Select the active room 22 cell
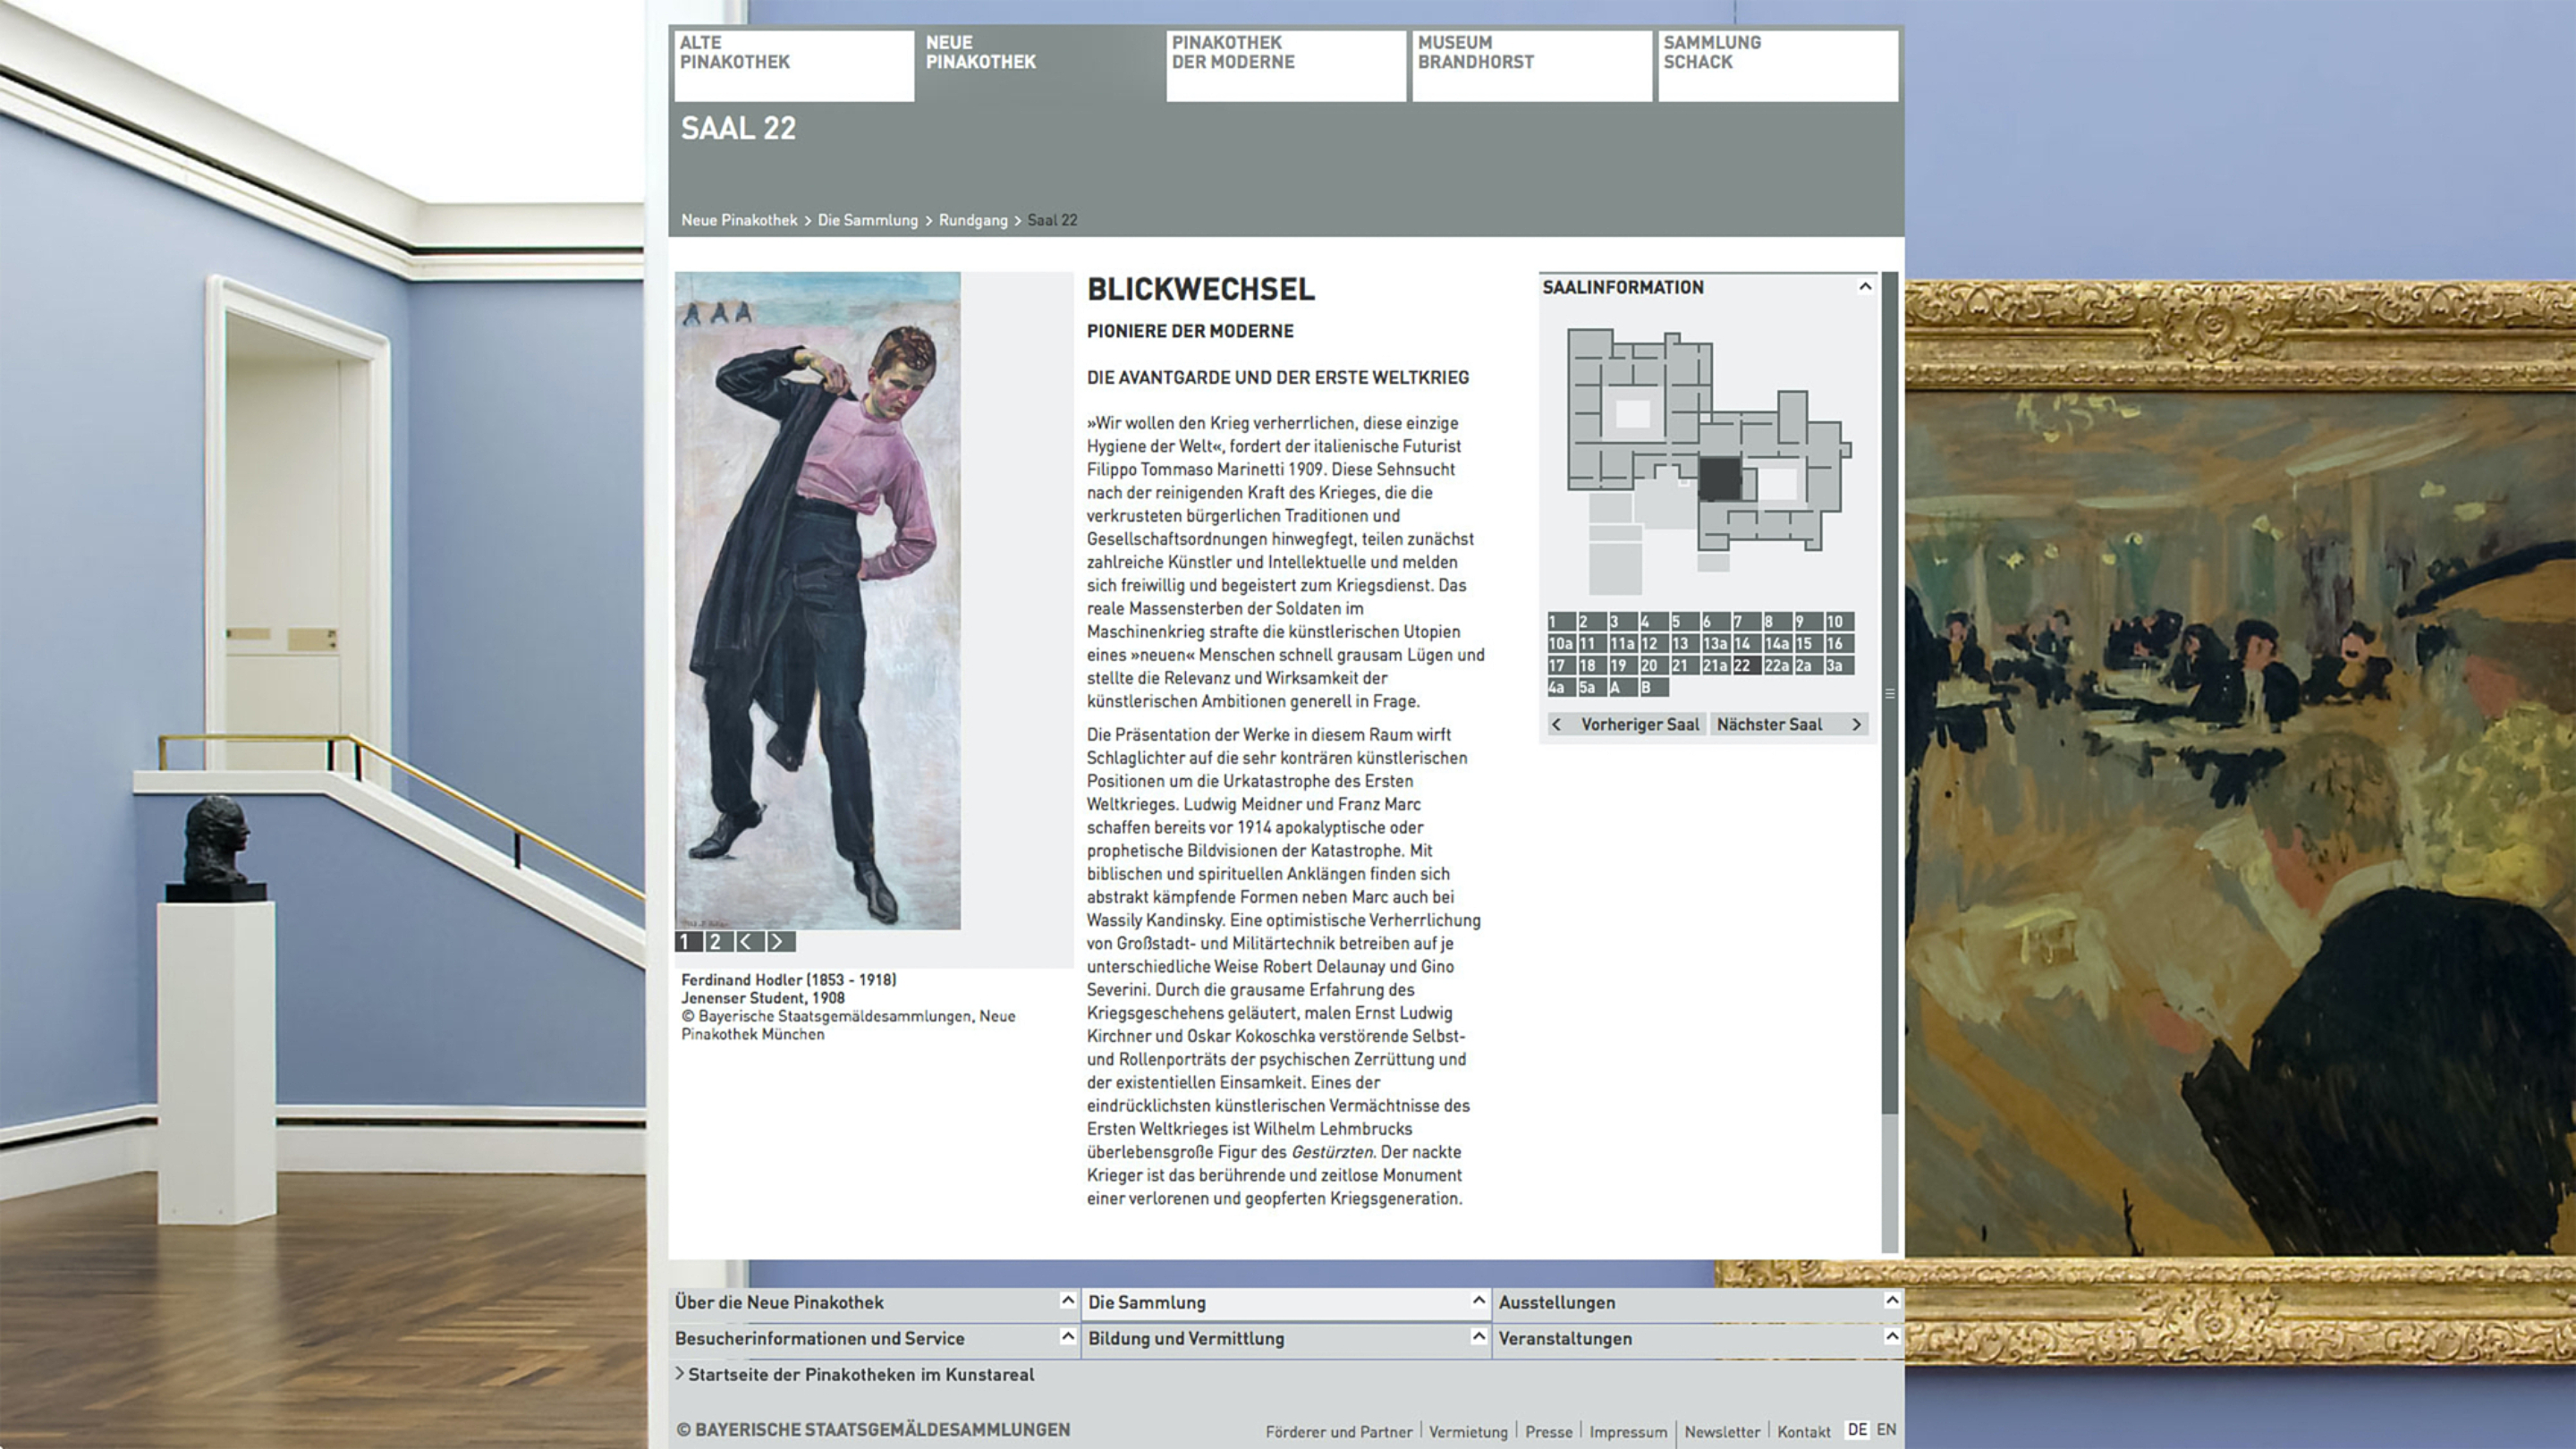 (x=1748, y=666)
